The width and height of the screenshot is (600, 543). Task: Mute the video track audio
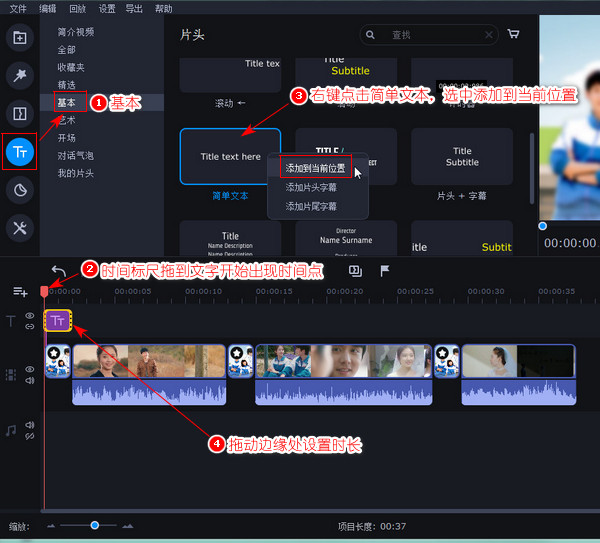[29, 380]
